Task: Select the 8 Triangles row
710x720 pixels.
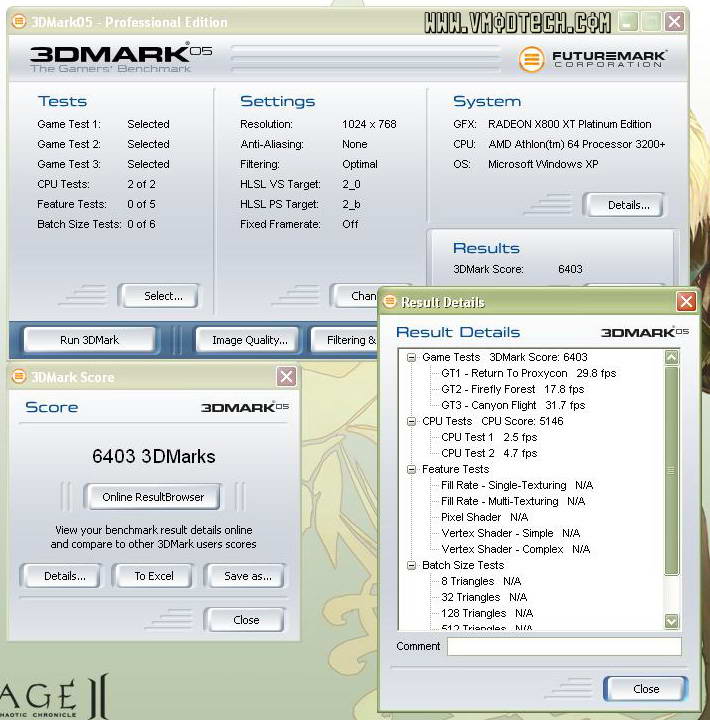Action: [x=481, y=581]
